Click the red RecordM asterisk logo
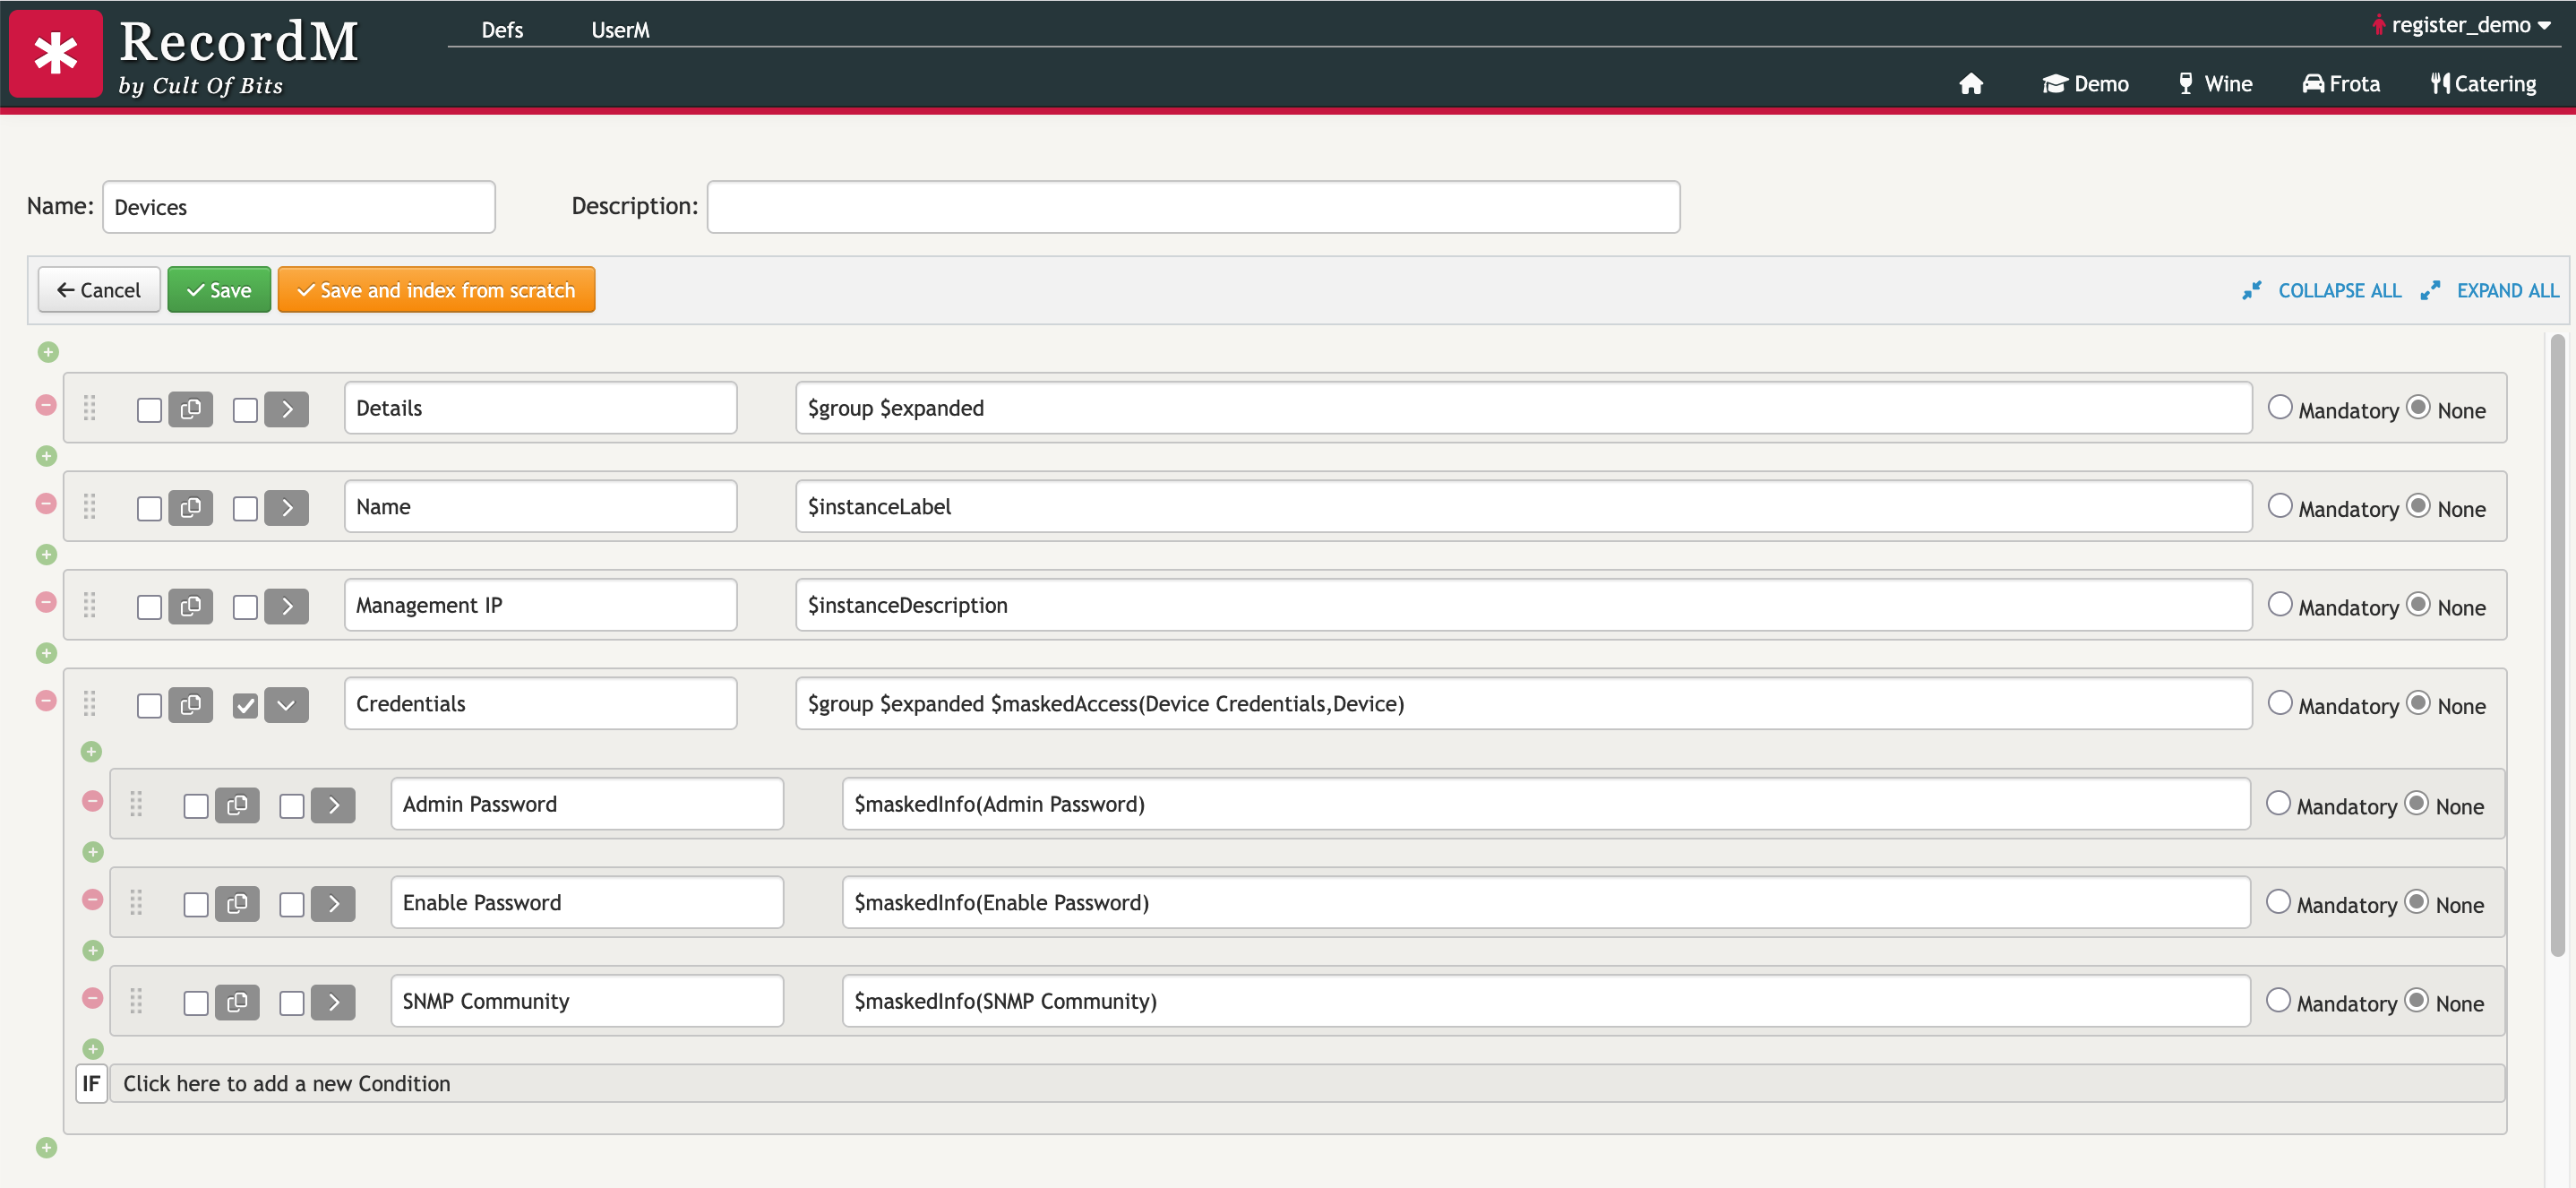The image size is (2576, 1188). [56, 54]
